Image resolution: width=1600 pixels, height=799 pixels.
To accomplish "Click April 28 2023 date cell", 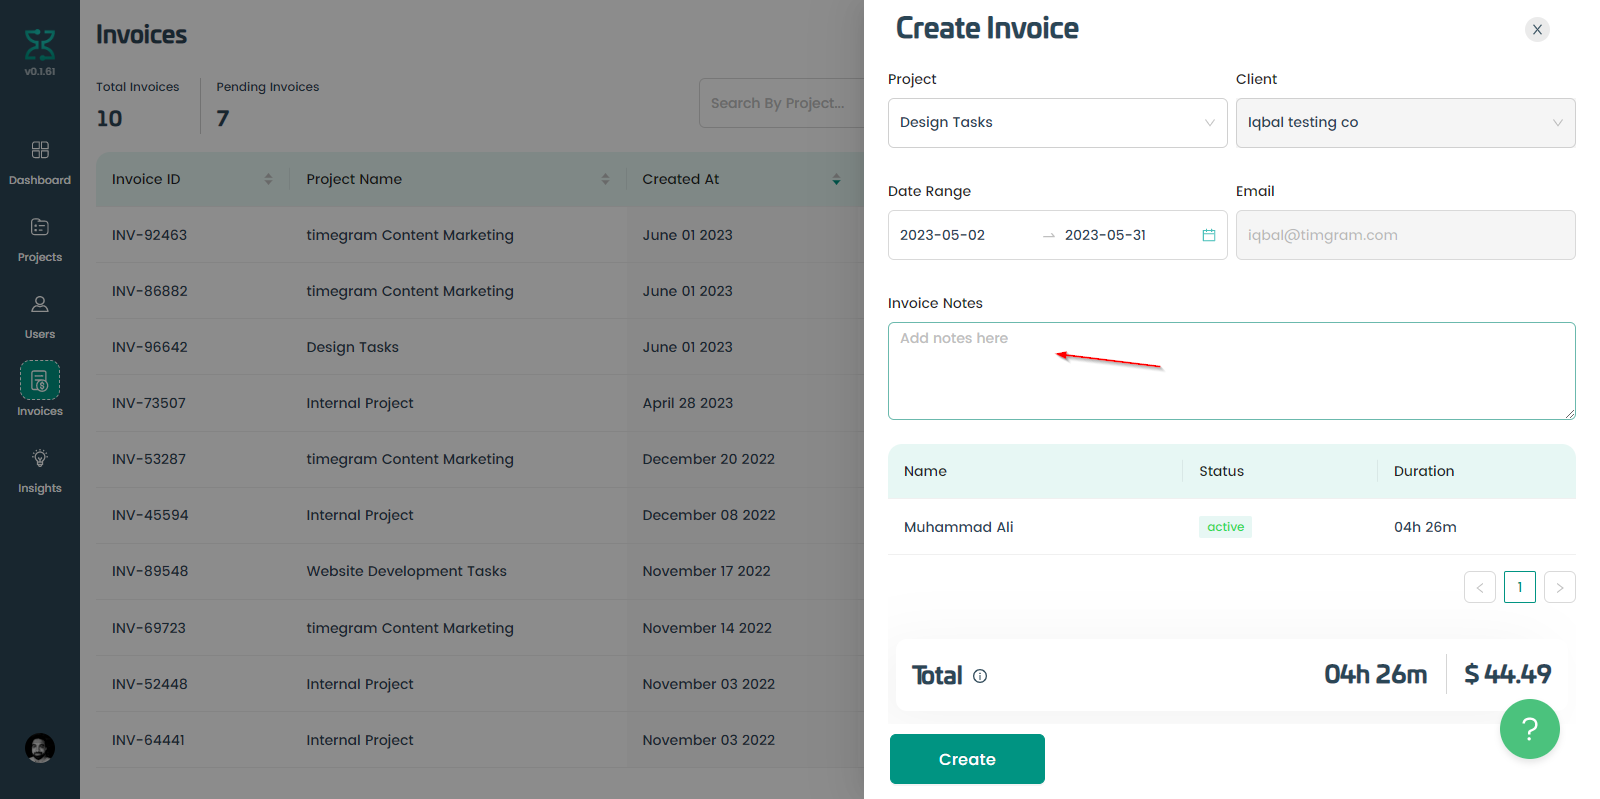I will point(687,403).
